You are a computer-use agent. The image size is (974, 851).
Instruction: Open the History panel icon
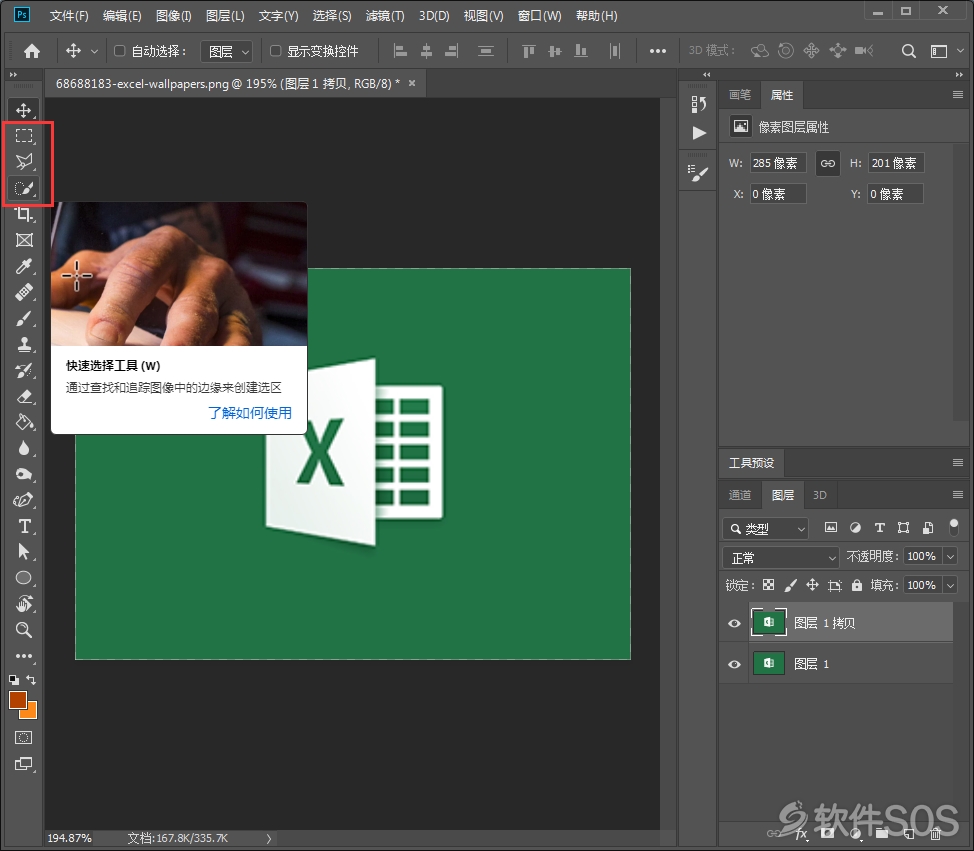click(x=699, y=104)
